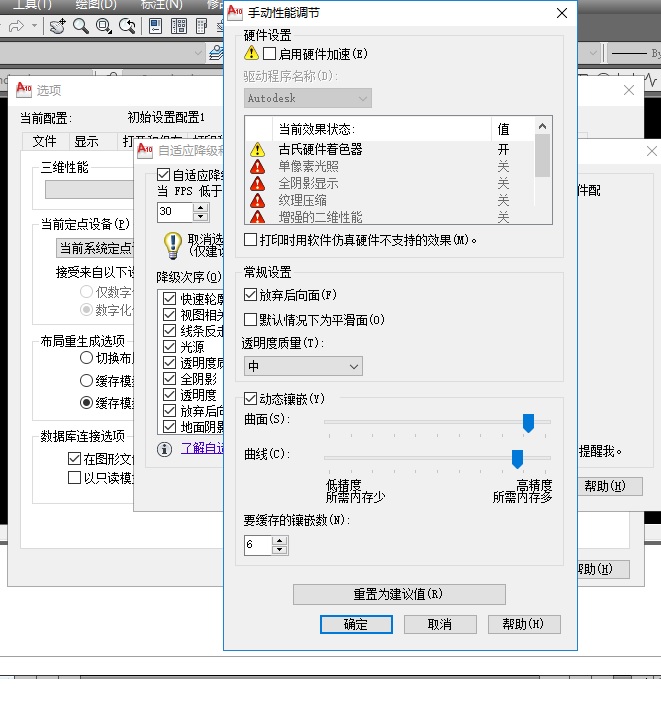Increase the FPS value spinner
The height and width of the screenshot is (725, 661).
click(x=201, y=207)
